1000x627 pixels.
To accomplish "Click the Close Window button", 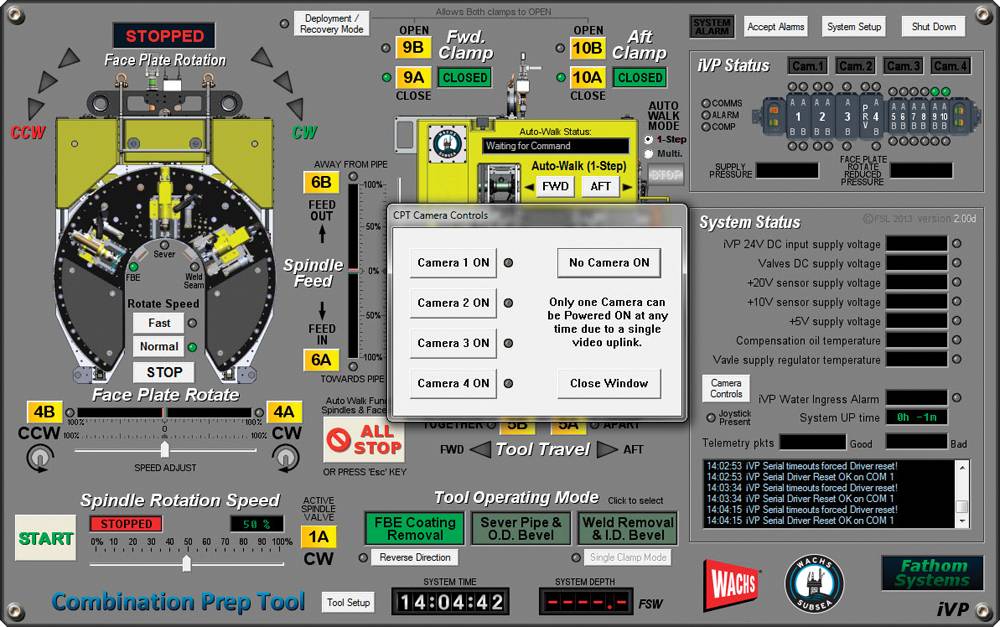I will pos(609,383).
